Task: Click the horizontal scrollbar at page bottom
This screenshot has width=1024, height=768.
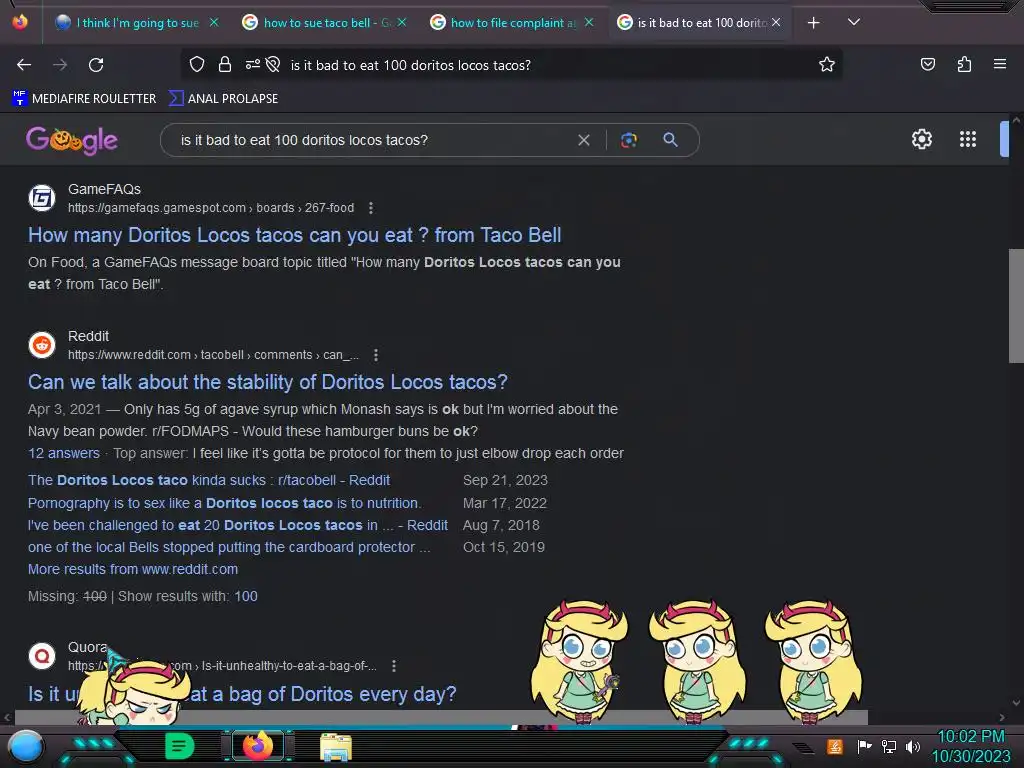Action: pos(441,717)
